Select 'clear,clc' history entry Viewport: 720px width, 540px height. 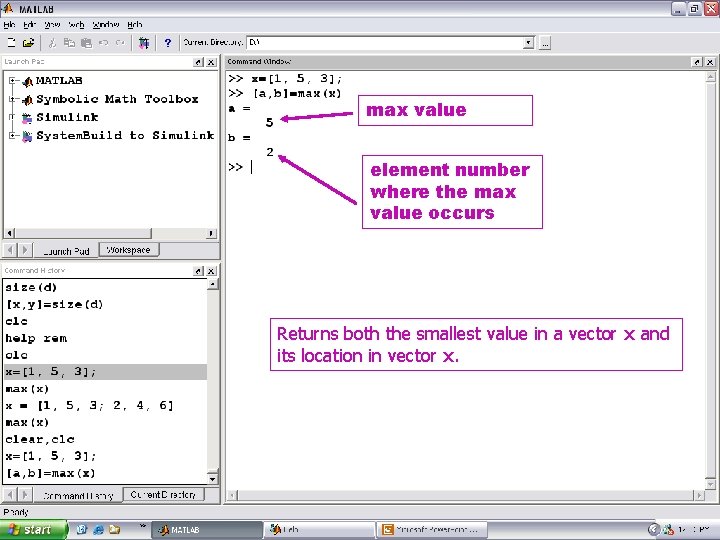coord(40,439)
